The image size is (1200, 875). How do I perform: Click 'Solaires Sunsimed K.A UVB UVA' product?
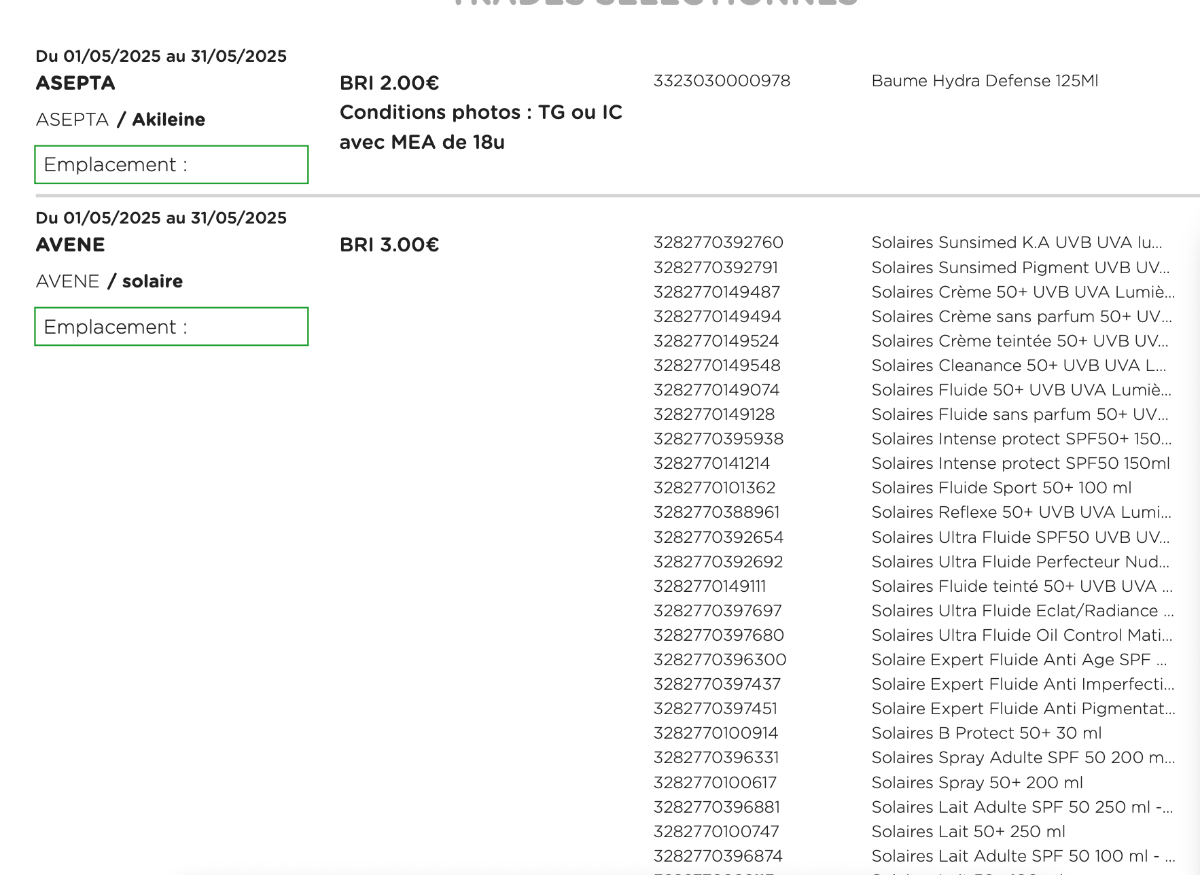(x=1017, y=243)
